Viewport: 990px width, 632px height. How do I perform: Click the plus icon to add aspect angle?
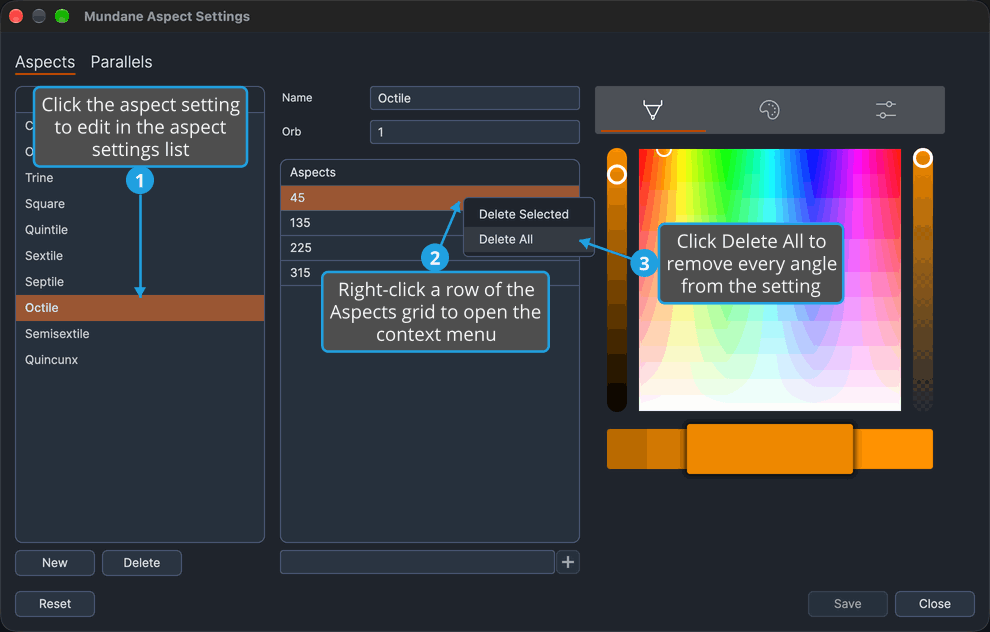[x=568, y=562]
